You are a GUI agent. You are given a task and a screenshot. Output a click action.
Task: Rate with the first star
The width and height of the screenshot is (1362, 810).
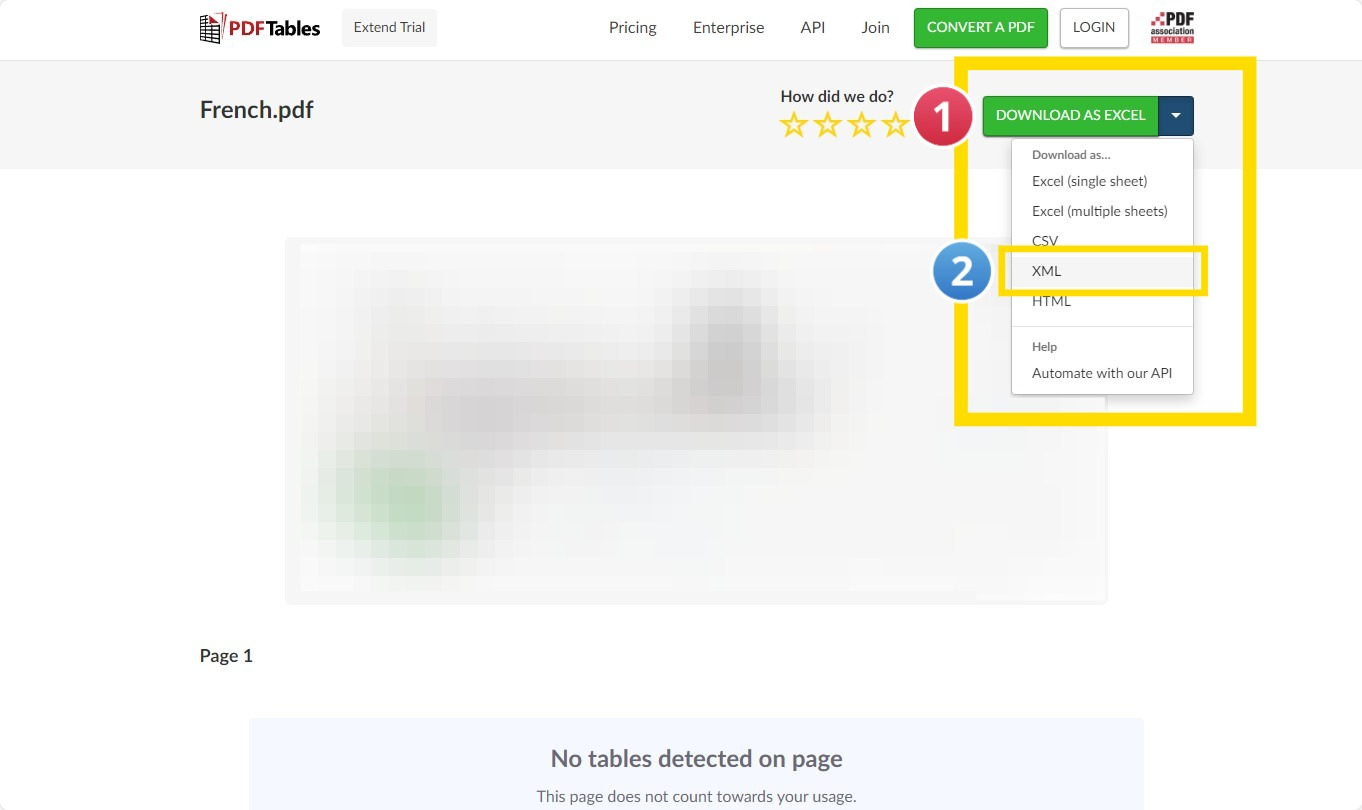[x=794, y=125]
